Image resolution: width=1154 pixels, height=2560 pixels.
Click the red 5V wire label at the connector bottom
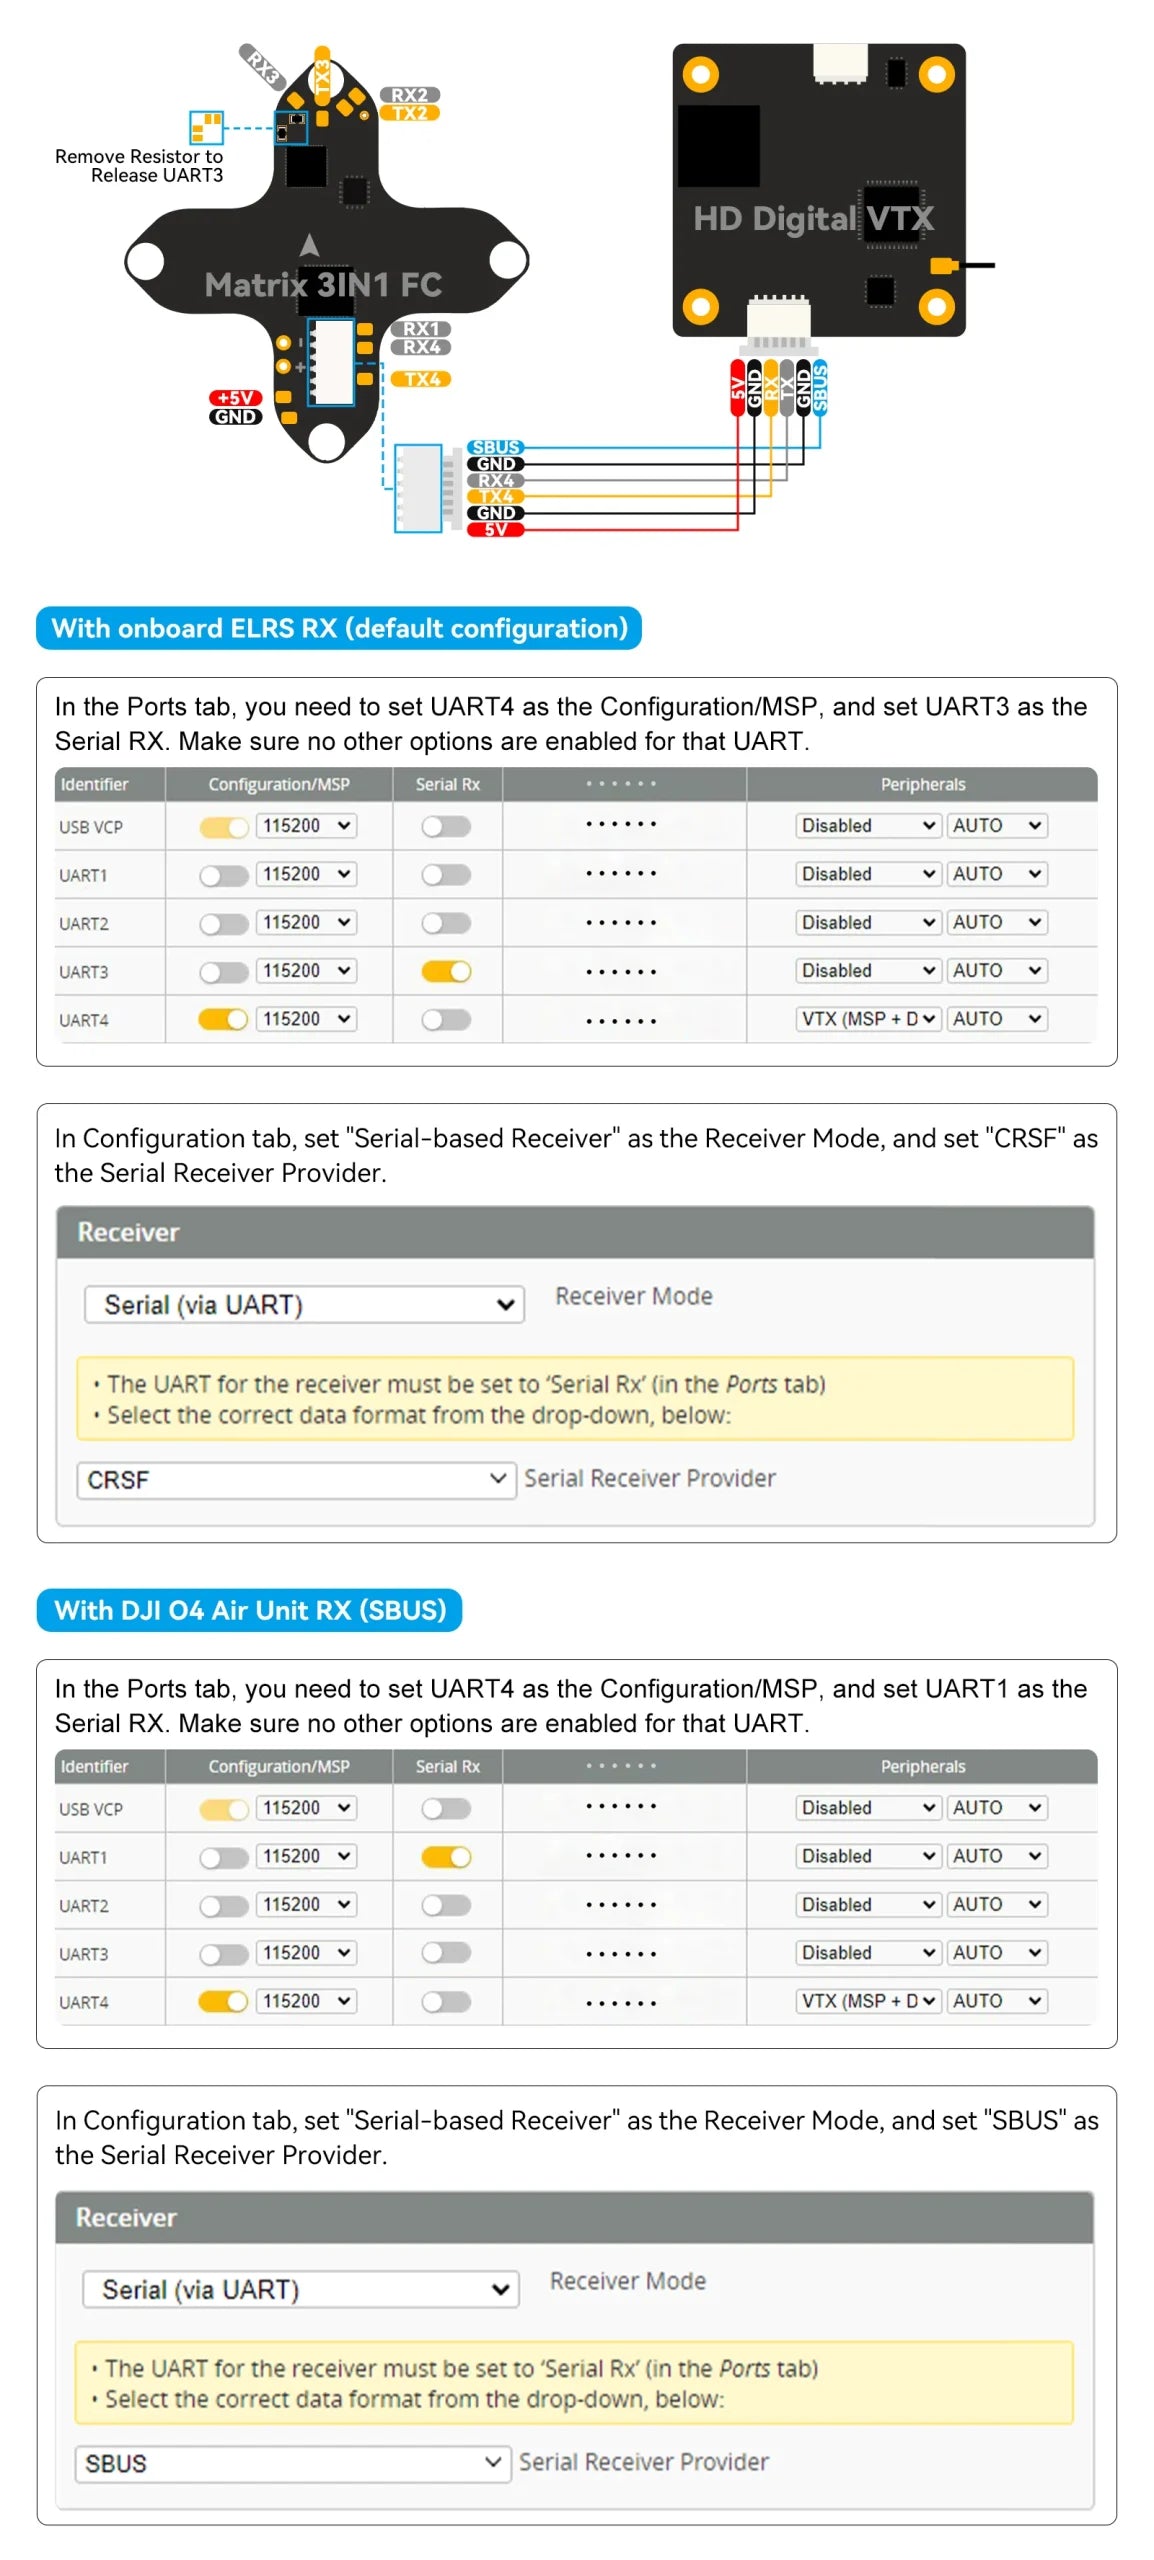[x=496, y=529]
